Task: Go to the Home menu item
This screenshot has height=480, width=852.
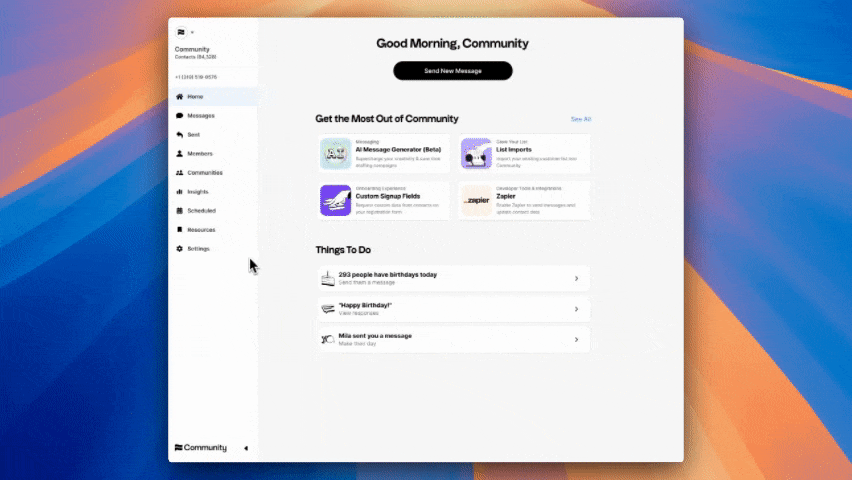Action: pos(212,97)
